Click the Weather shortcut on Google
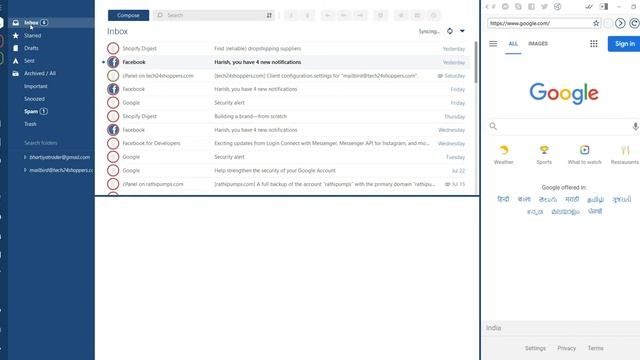 tap(504, 154)
